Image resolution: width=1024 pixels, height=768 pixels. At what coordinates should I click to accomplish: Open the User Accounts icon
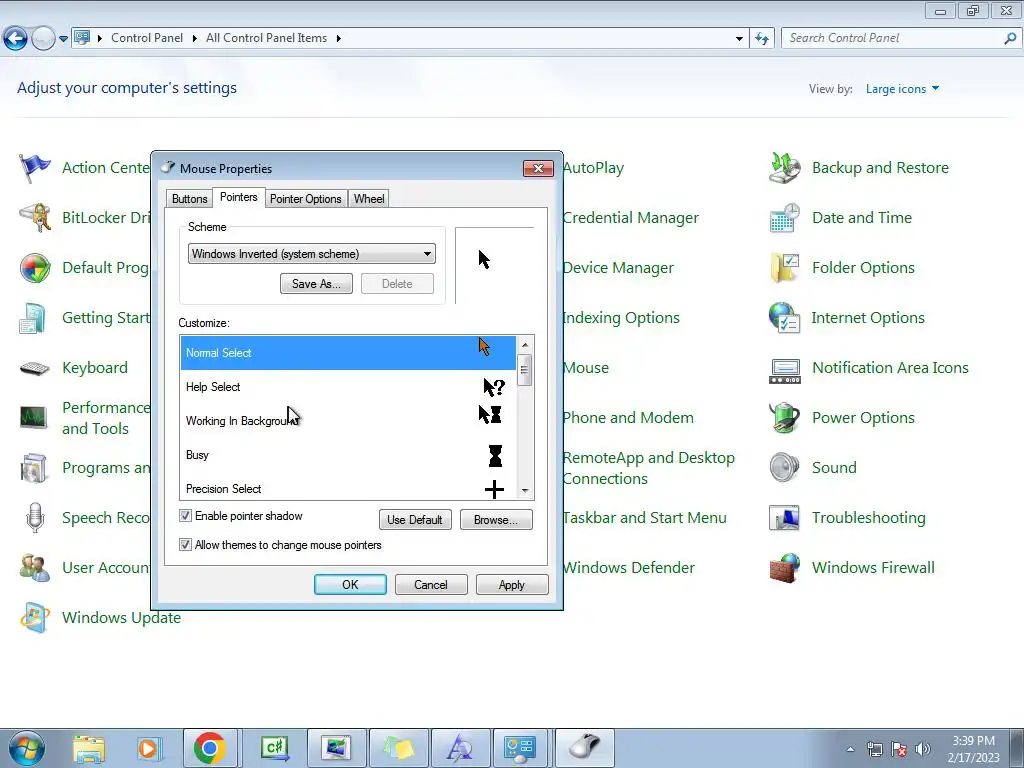pyautogui.click(x=35, y=568)
